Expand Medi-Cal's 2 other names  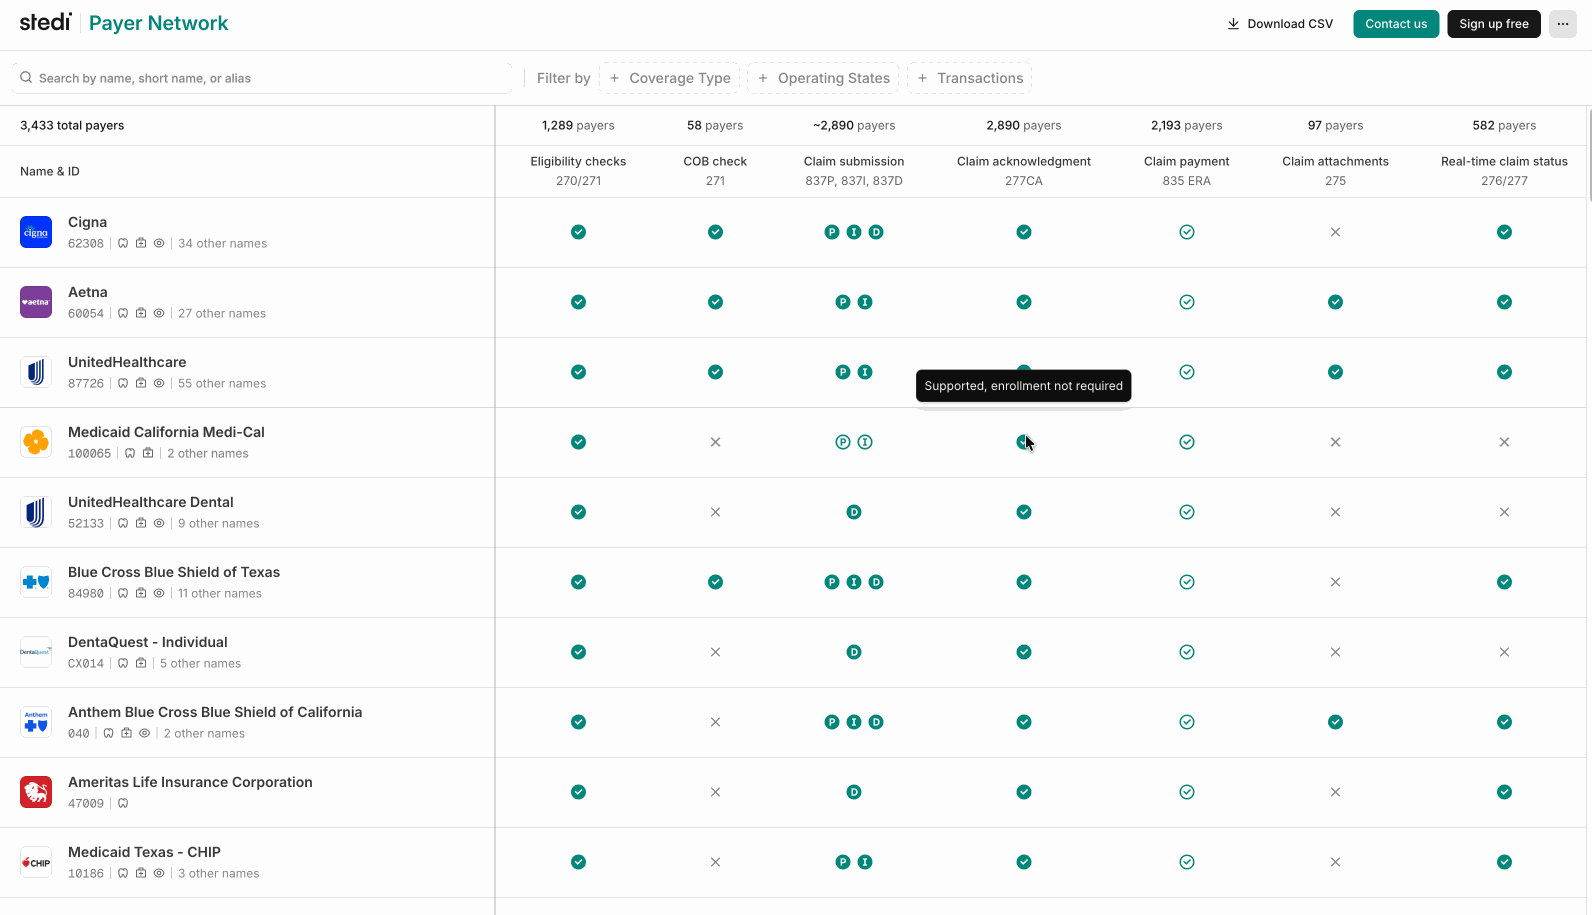tap(208, 453)
